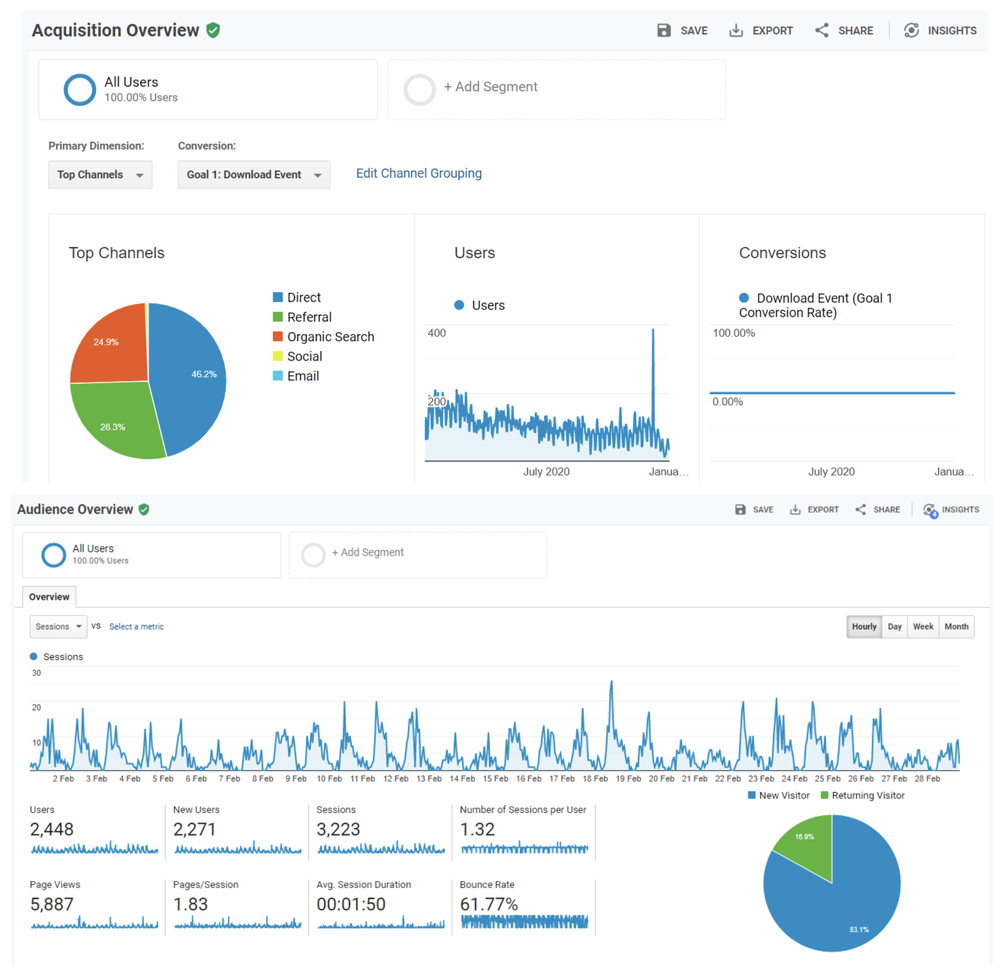1000x970 pixels.
Task: Click the Email light-blue legend swatch
Action: tap(277, 376)
